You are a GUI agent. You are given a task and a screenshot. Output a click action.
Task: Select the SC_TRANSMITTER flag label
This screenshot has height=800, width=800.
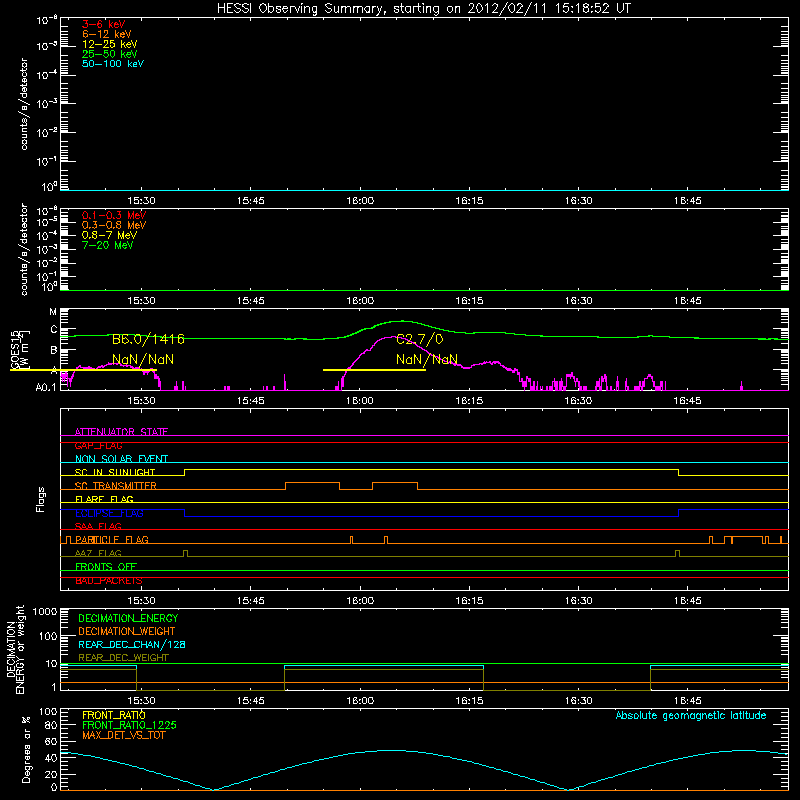tap(115, 486)
